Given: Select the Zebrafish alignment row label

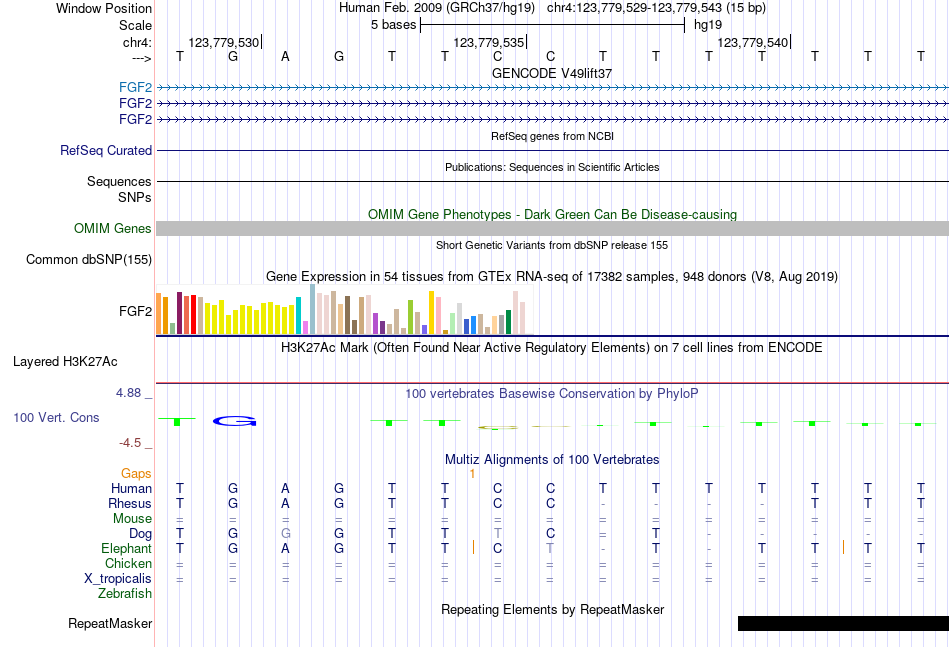Looking at the screenshot, I should pyautogui.click(x=125, y=594).
